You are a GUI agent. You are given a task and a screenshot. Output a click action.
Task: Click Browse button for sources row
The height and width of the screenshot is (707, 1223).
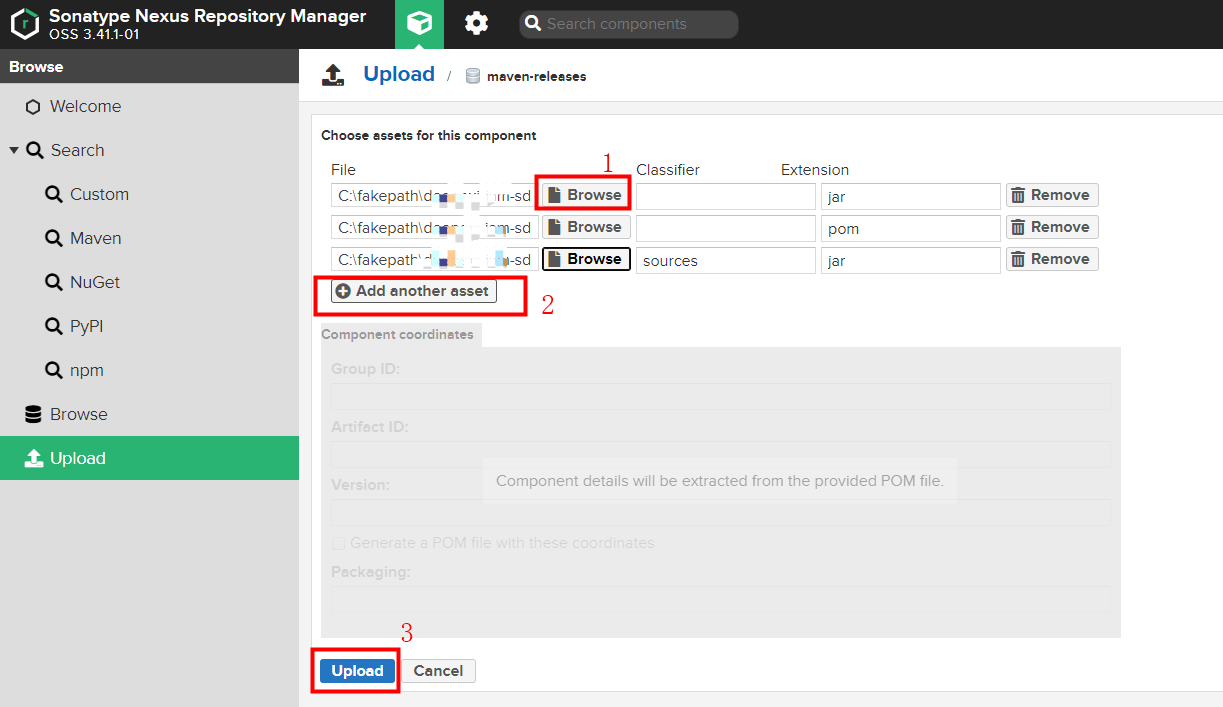coord(586,259)
